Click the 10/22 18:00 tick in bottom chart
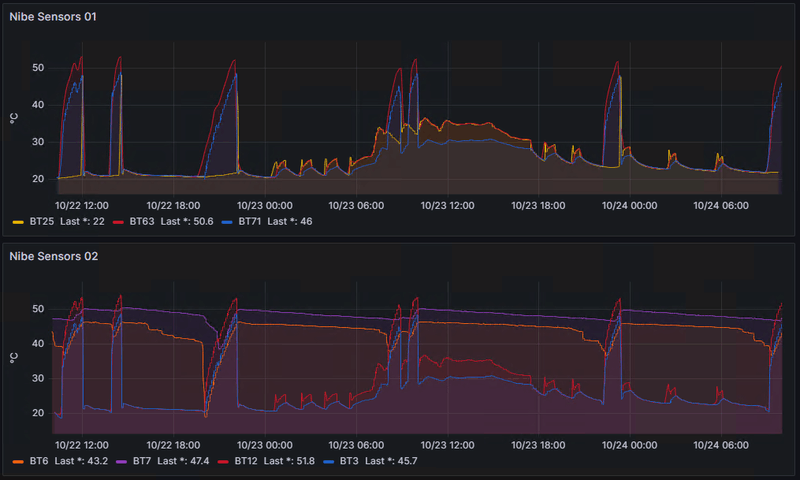800x480 pixels. pos(173,445)
